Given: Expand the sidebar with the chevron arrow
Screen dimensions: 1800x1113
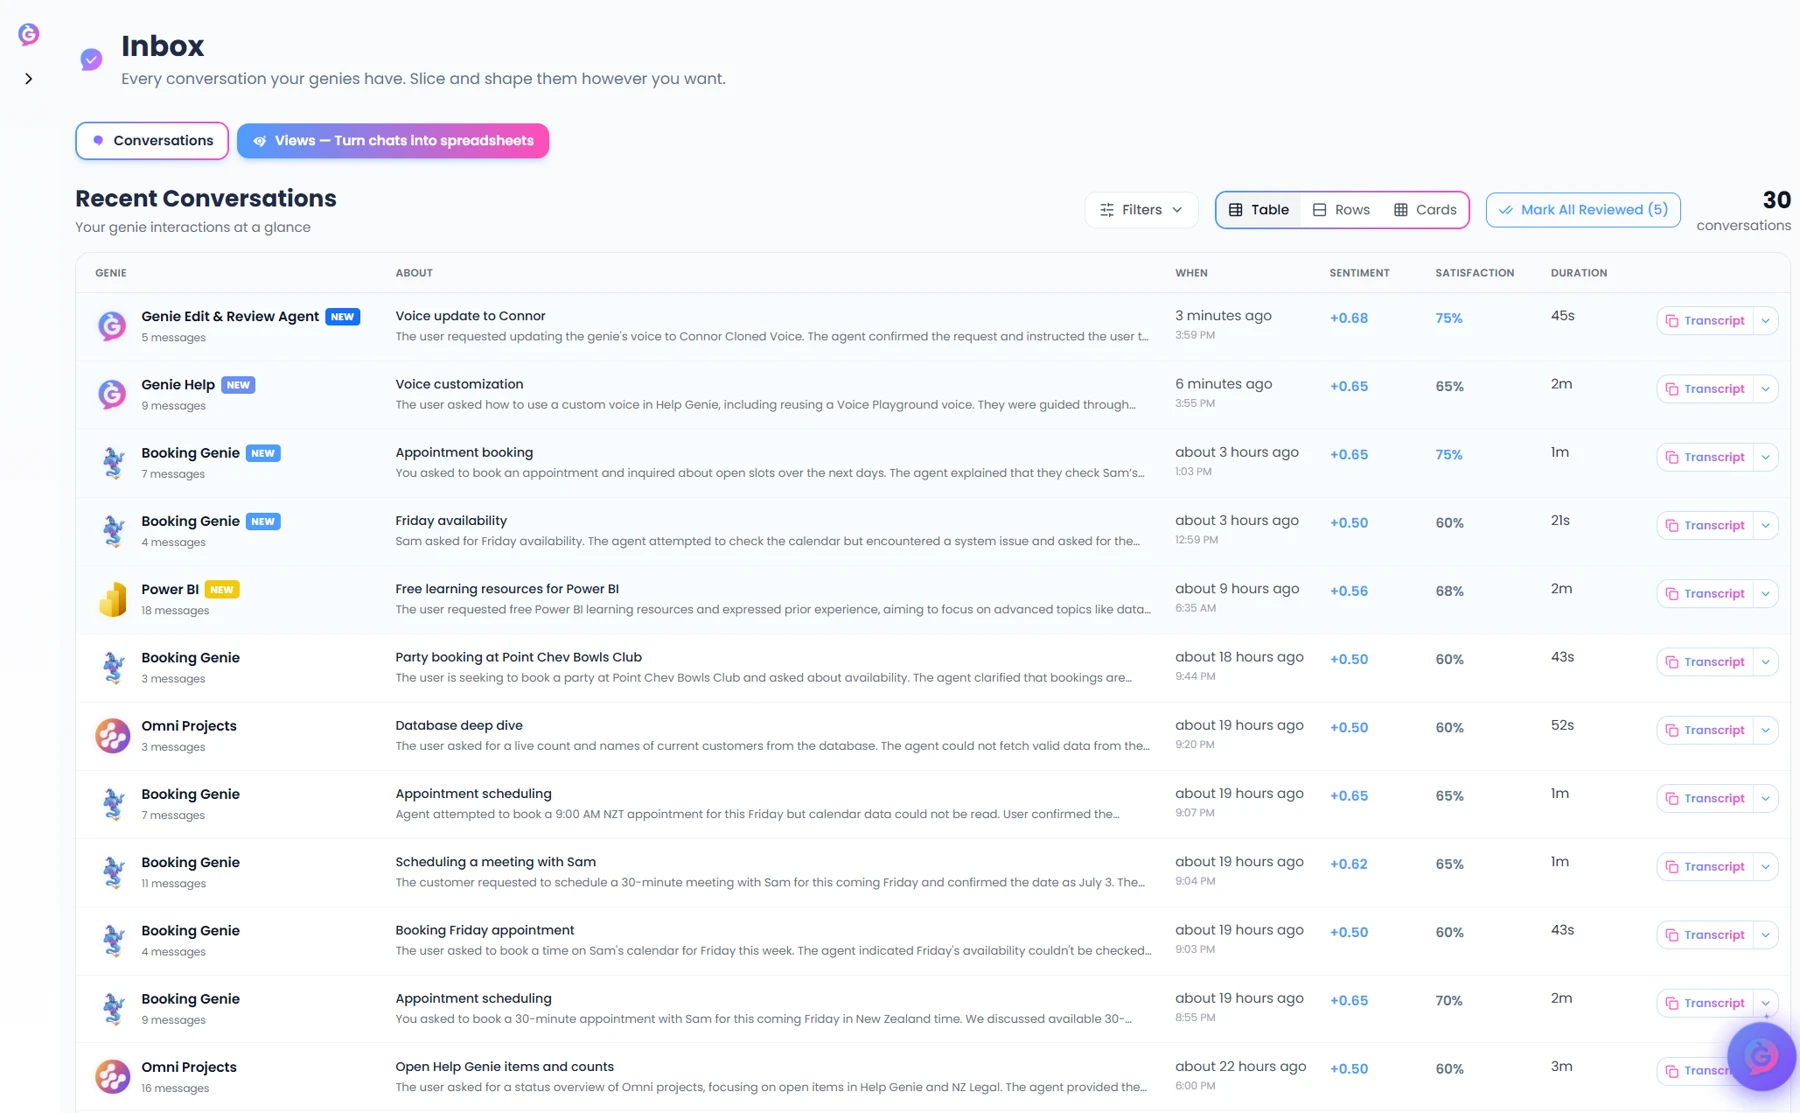Looking at the screenshot, I should point(29,79).
